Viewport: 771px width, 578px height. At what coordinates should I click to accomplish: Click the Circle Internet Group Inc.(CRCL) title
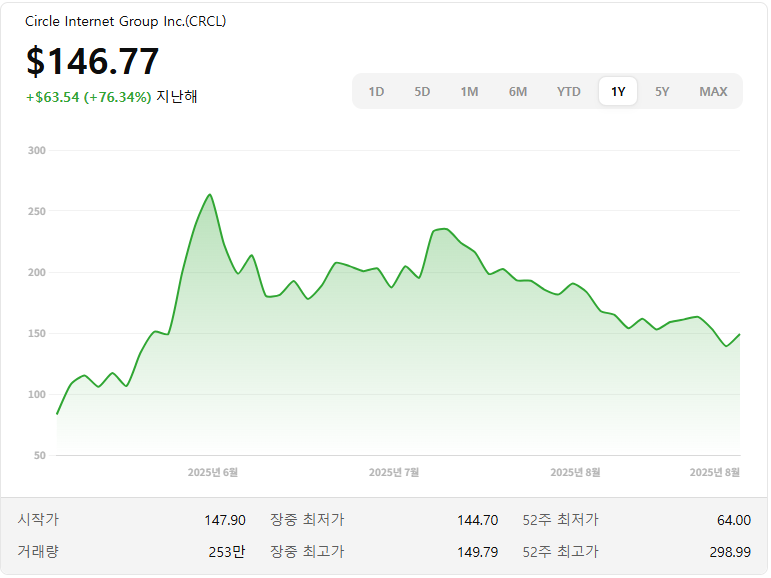(x=125, y=21)
